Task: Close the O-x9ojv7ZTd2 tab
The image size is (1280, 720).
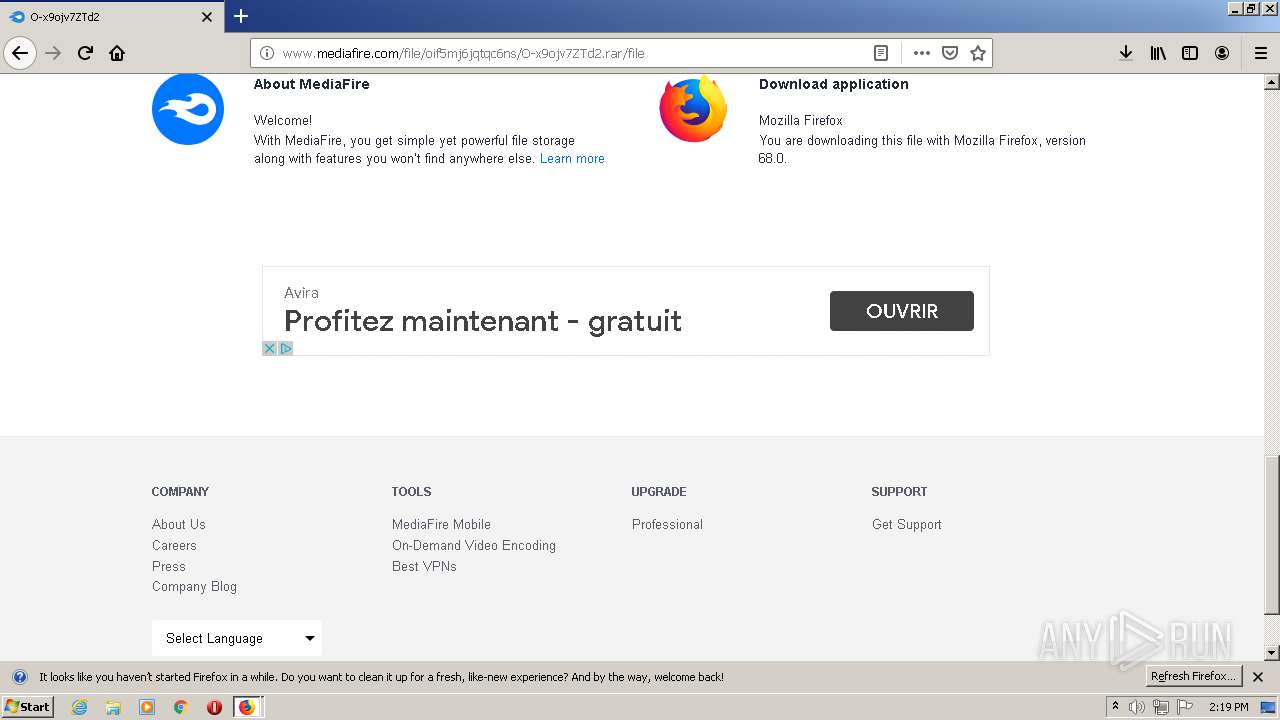Action: [x=207, y=17]
